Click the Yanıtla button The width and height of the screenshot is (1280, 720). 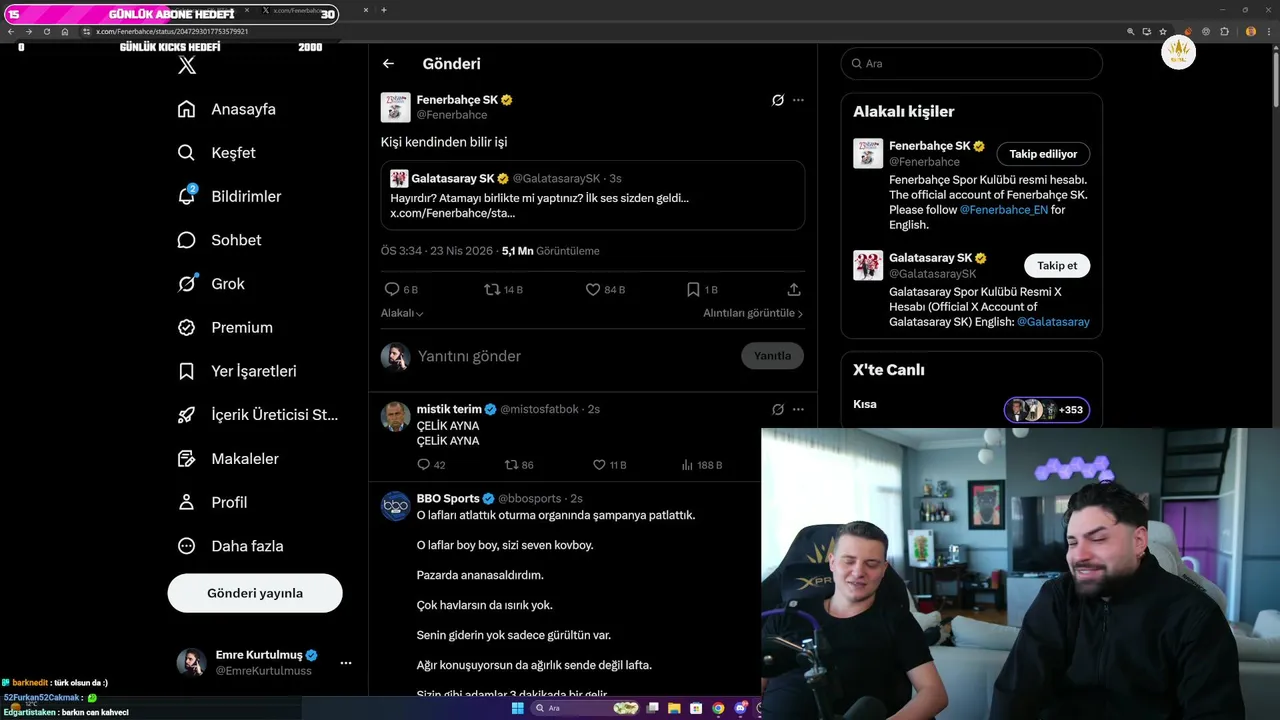pyautogui.click(x=772, y=356)
